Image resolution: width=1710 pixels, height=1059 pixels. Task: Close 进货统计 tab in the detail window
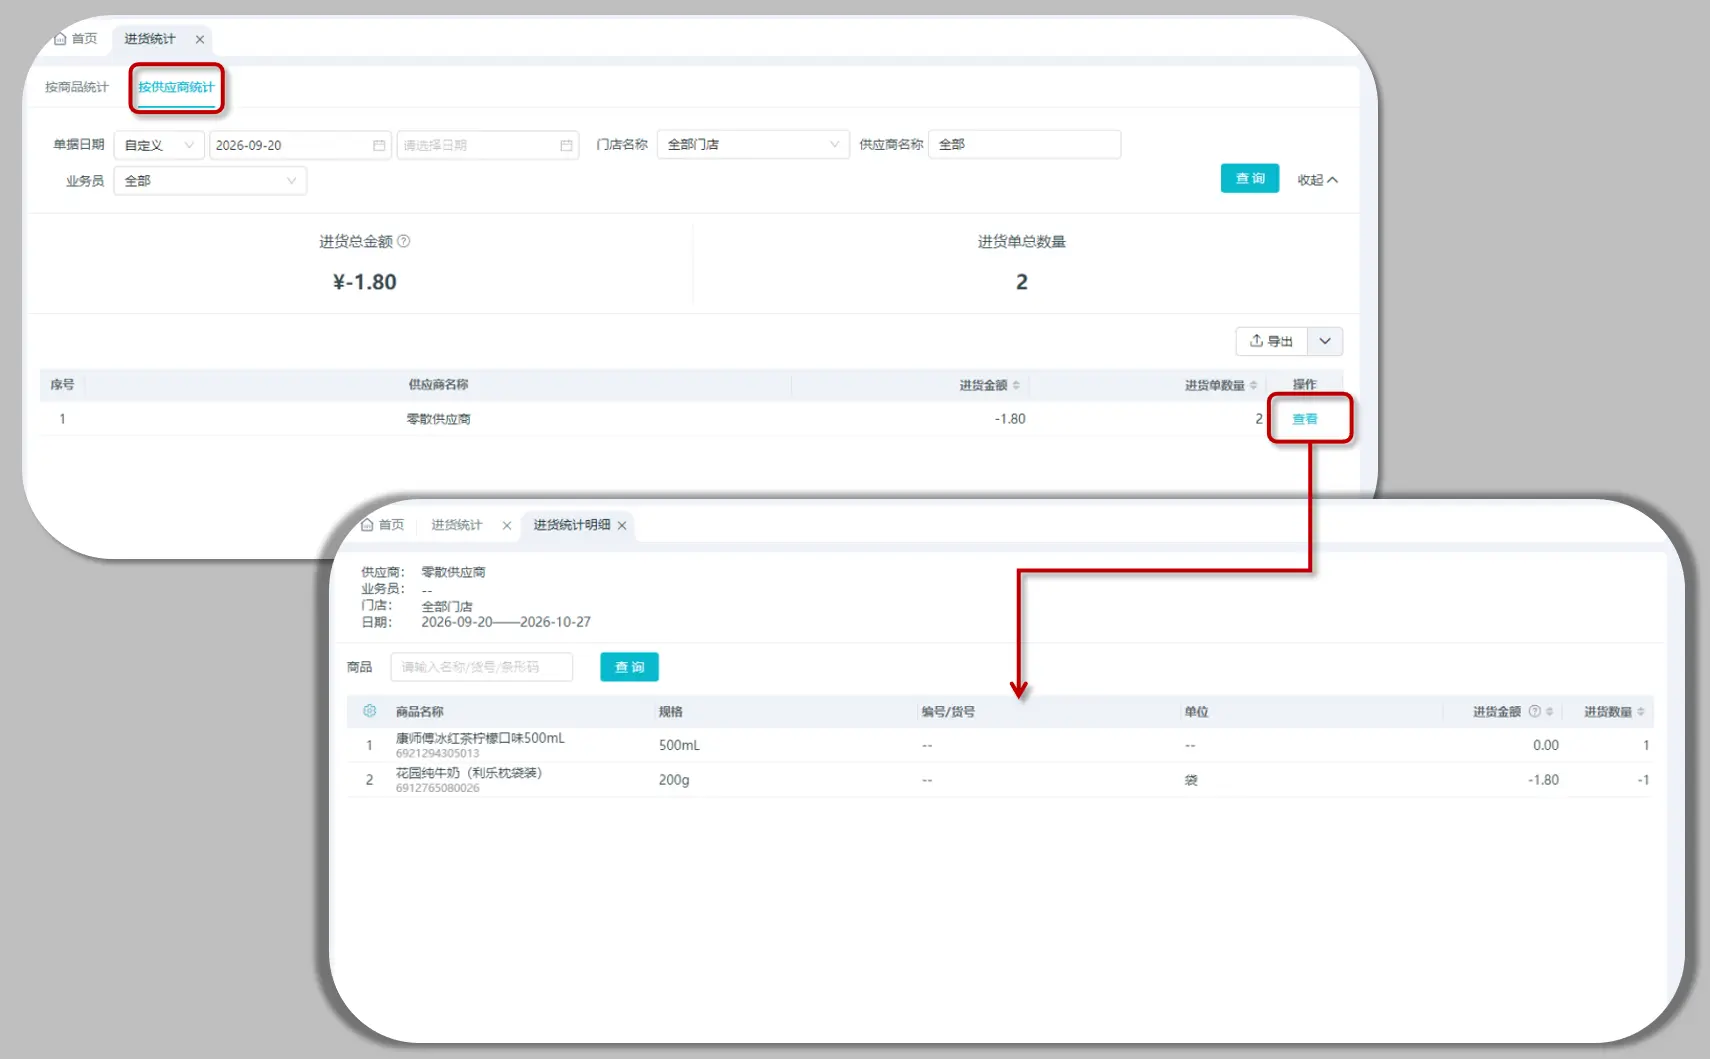[507, 526]
